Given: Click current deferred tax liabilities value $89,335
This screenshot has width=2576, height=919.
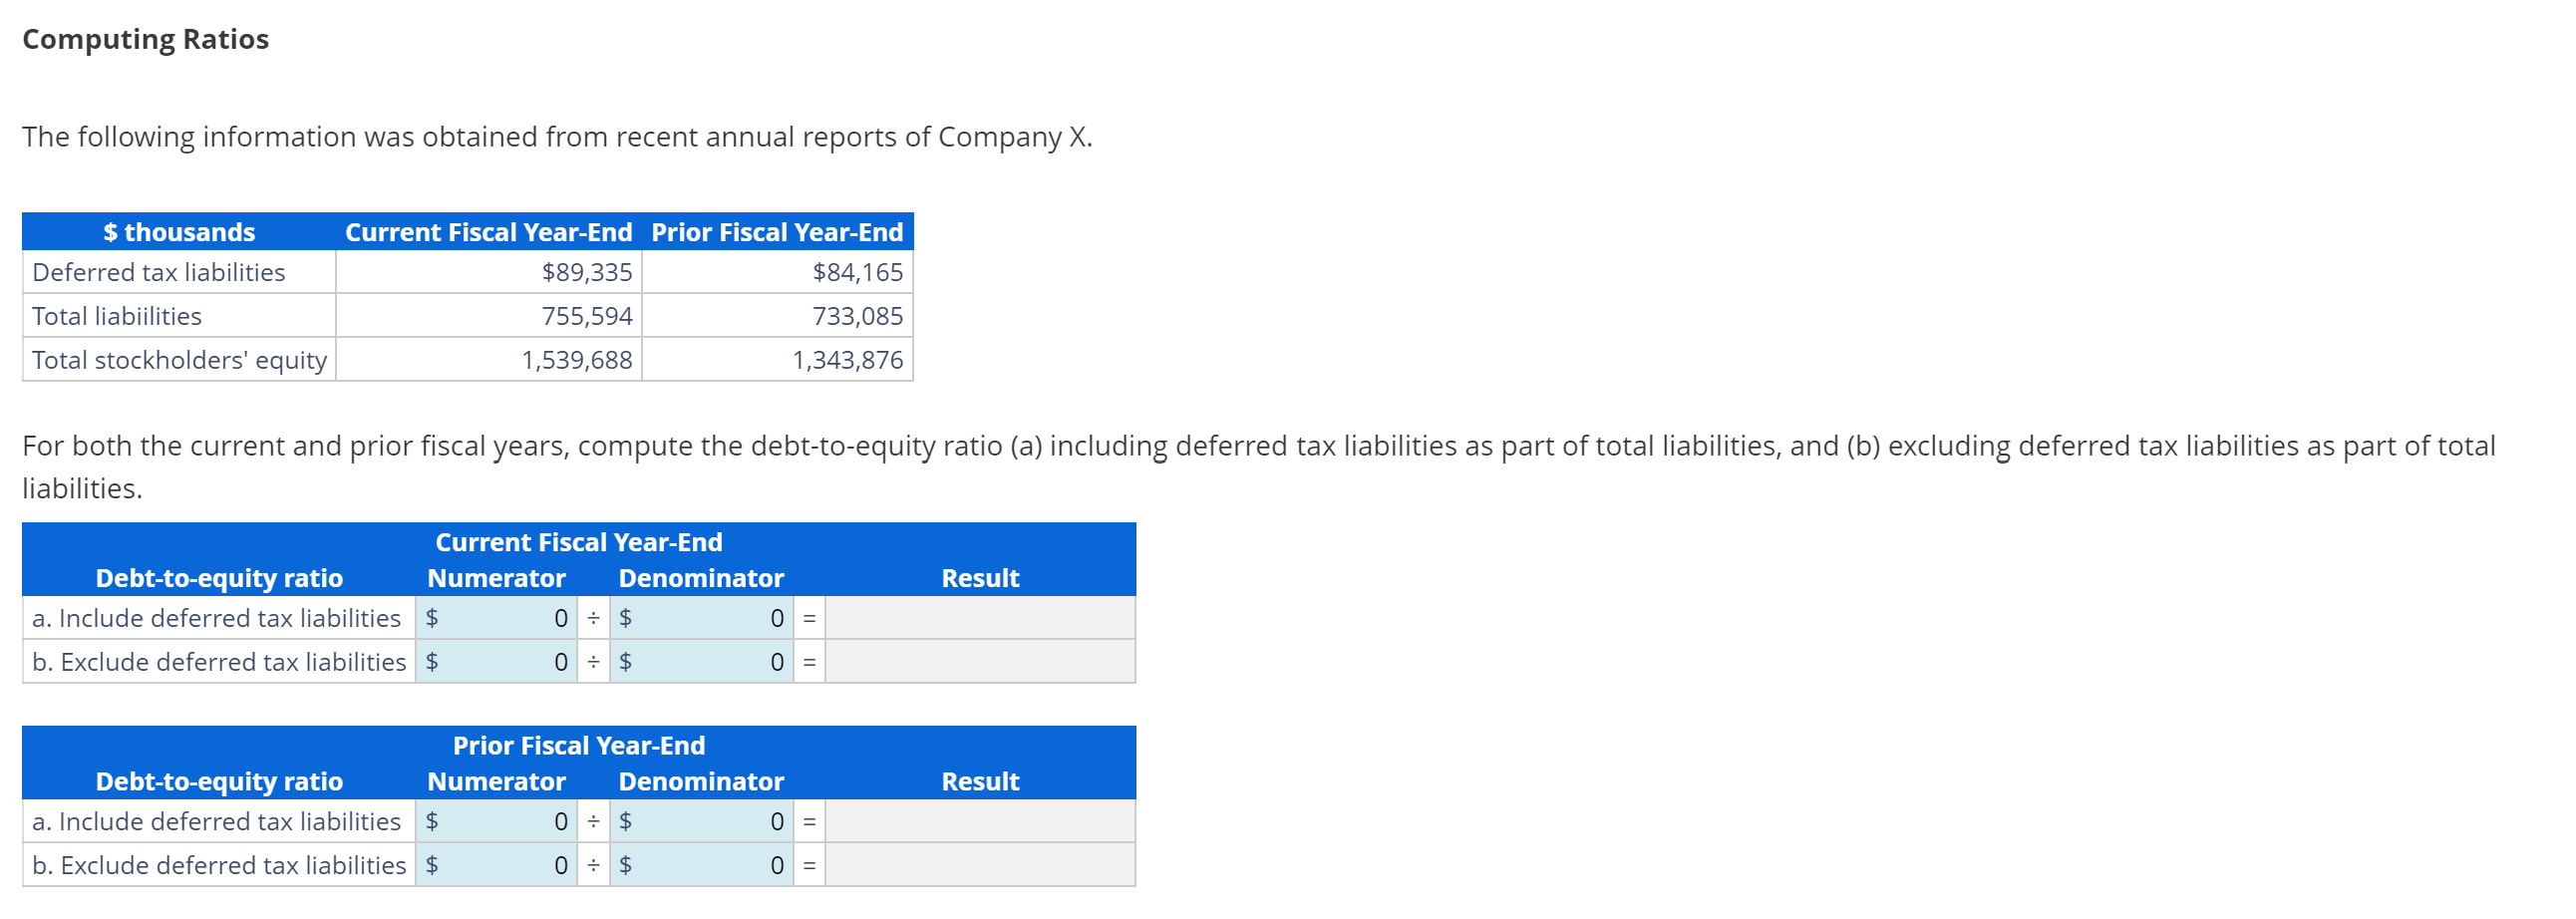Looking at the screenshot, I should tap(587, 272).
